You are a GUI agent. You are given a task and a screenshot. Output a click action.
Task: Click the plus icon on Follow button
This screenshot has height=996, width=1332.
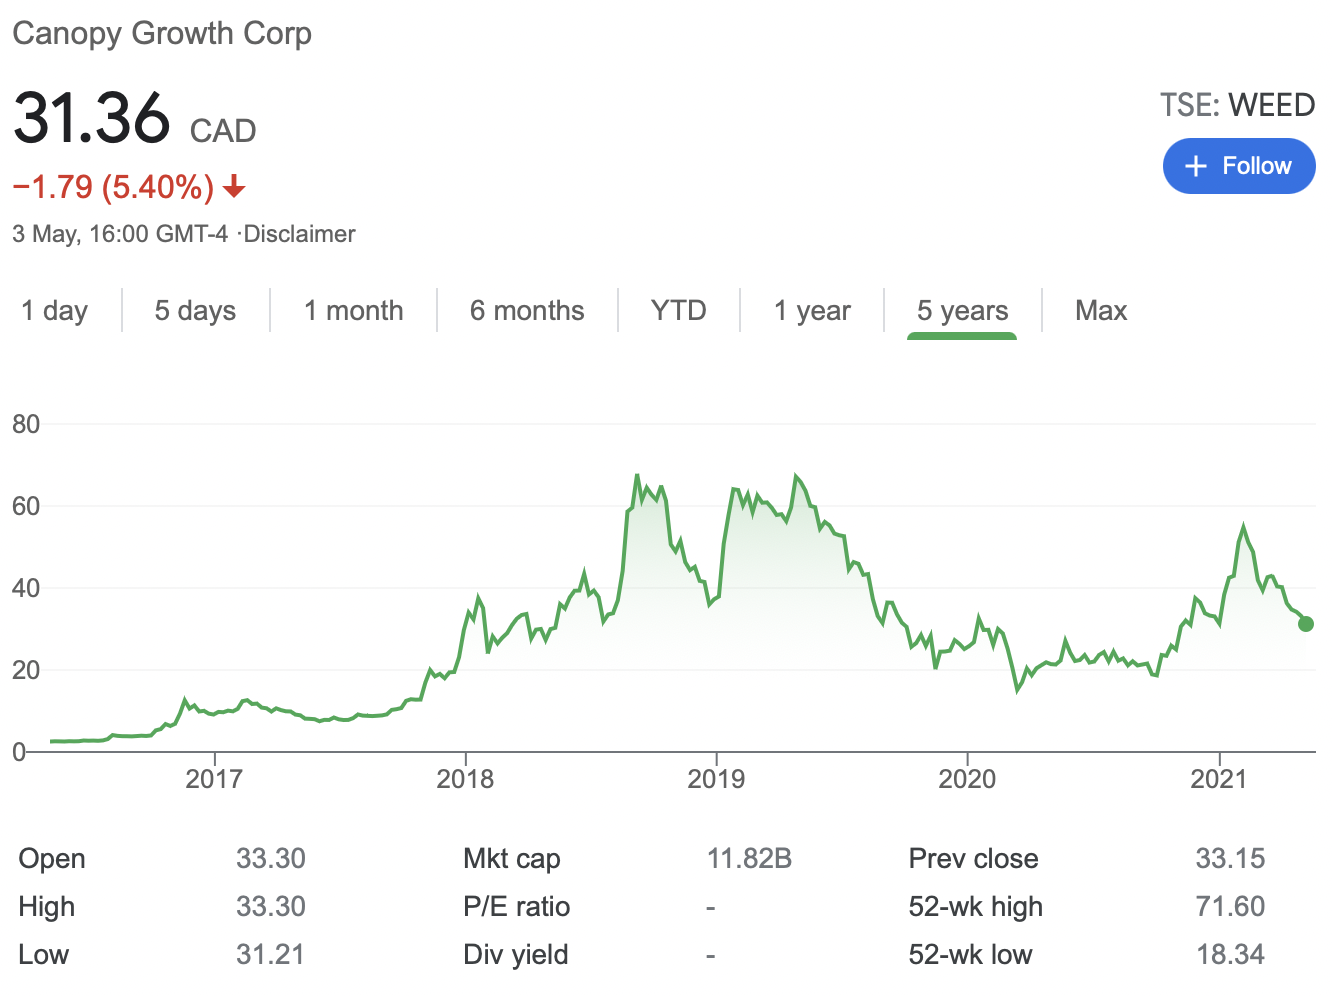point(1195,166)
